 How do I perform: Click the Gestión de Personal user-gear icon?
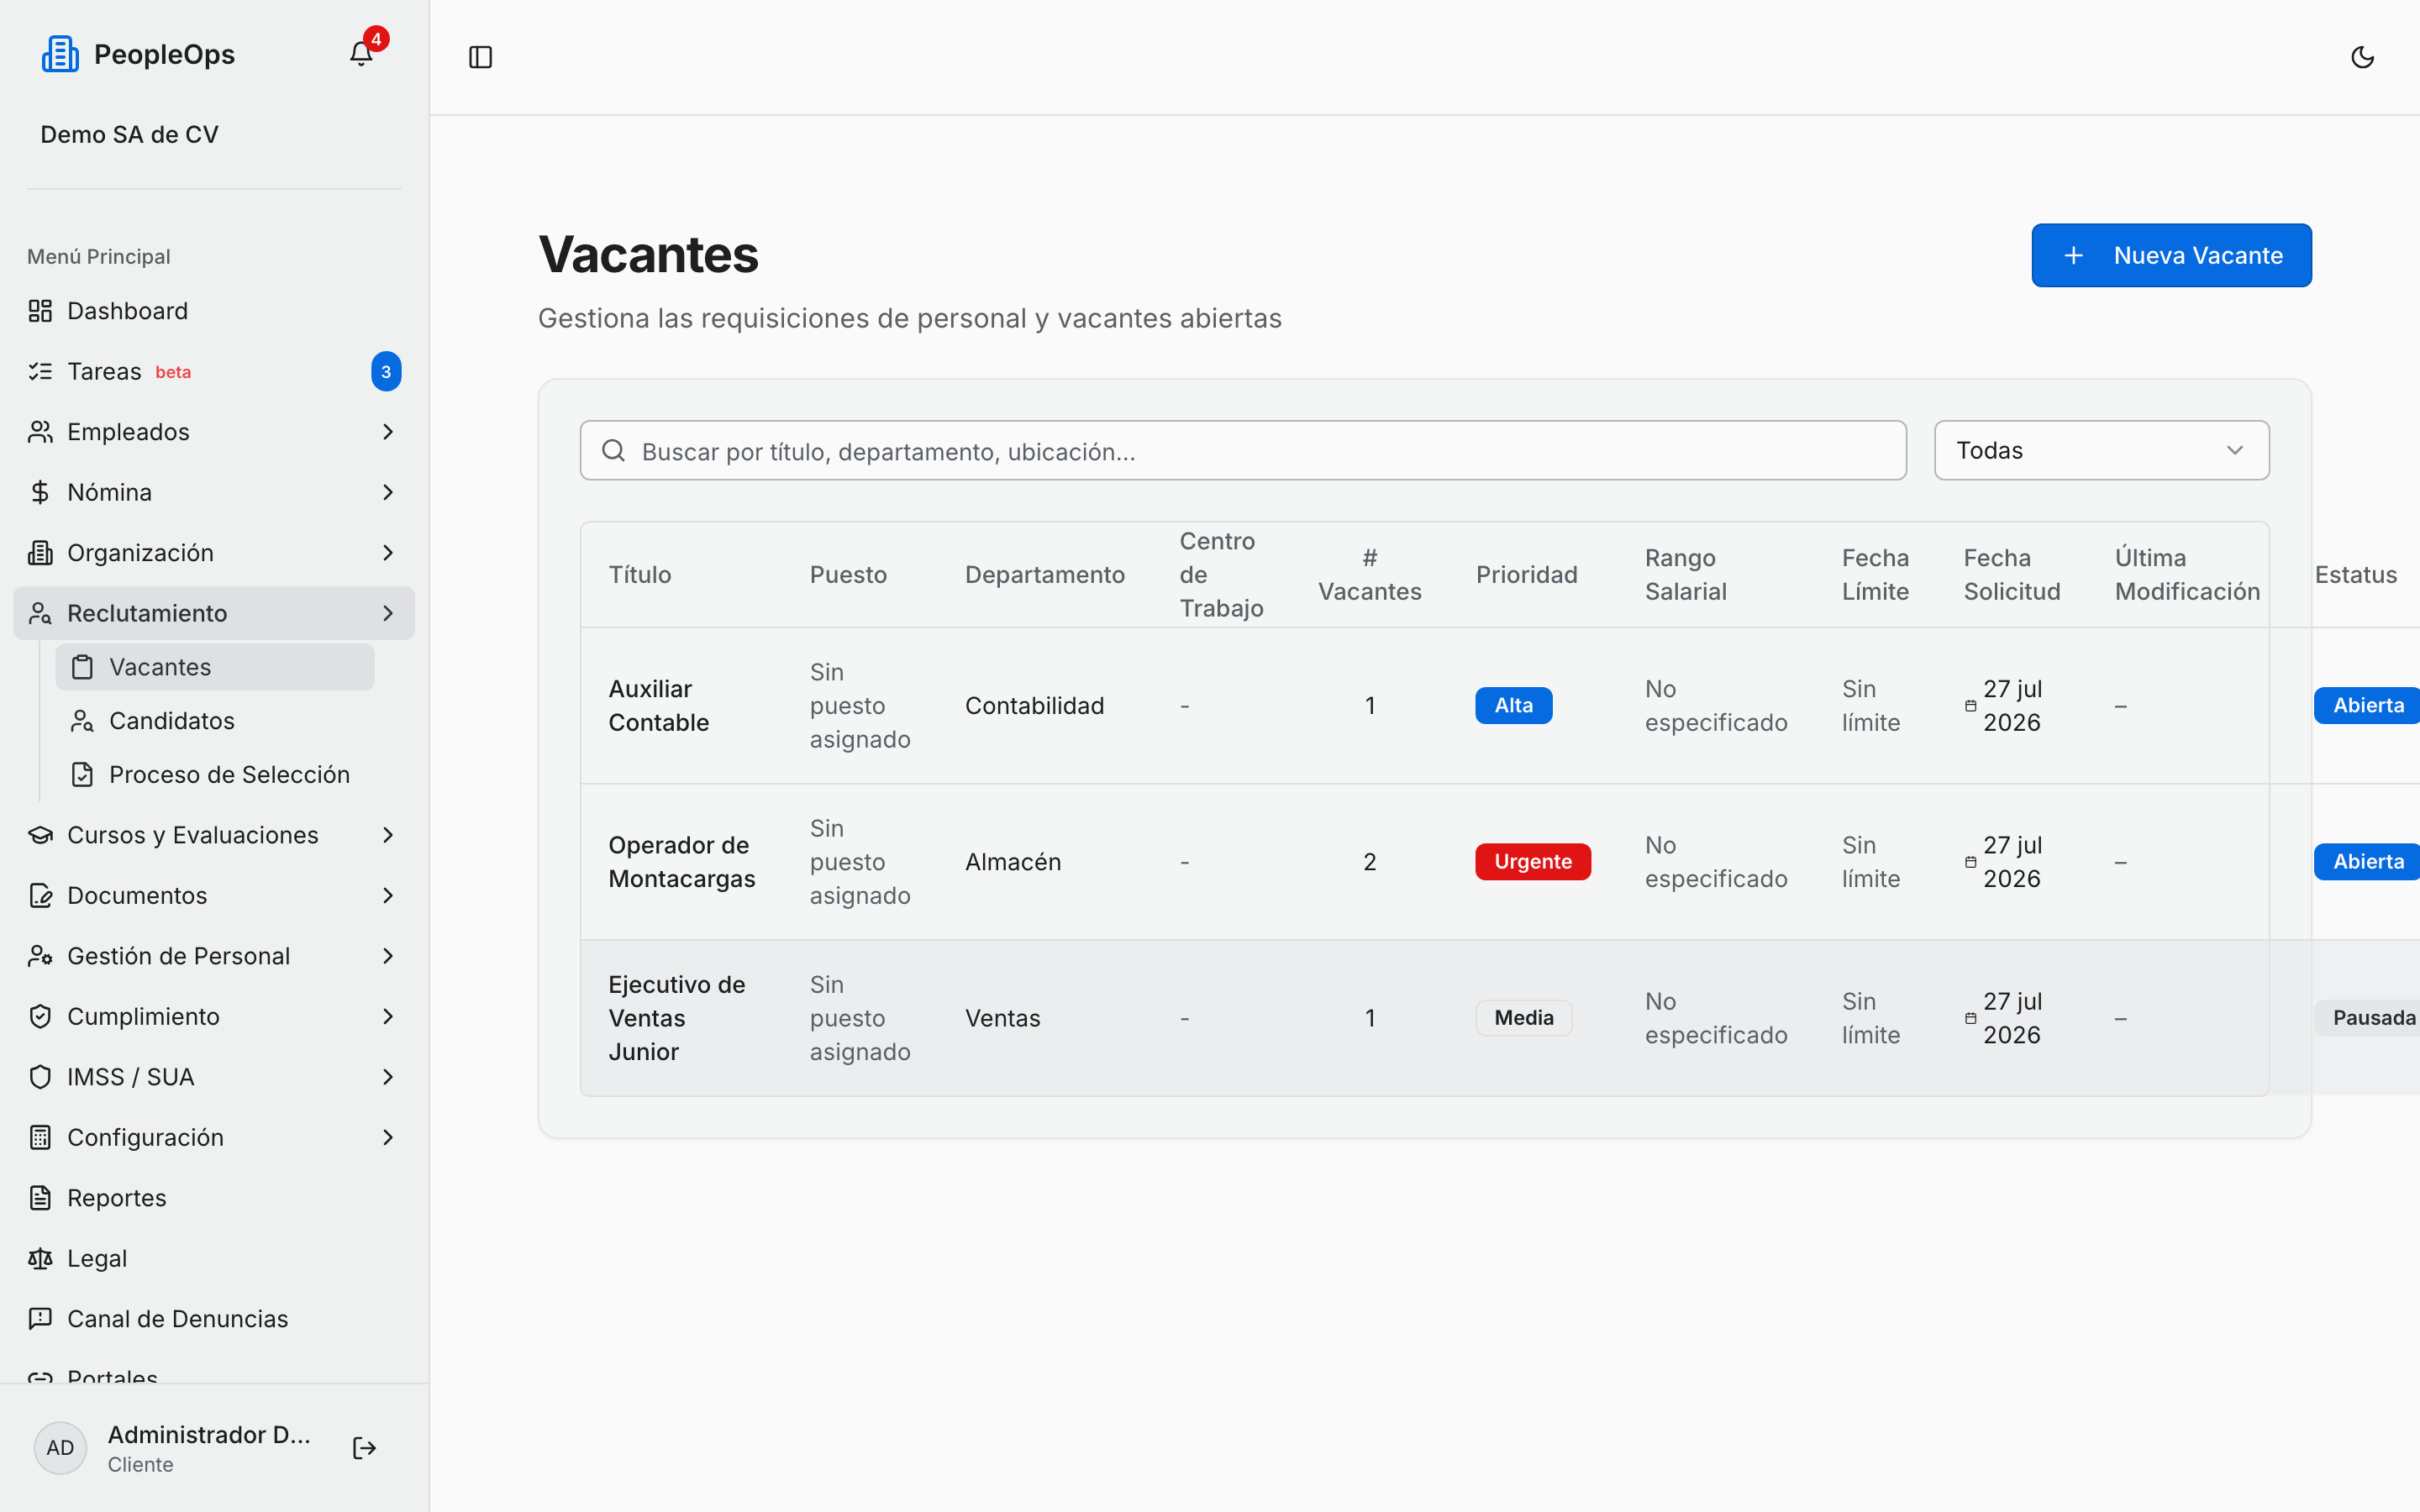[40, 956]
